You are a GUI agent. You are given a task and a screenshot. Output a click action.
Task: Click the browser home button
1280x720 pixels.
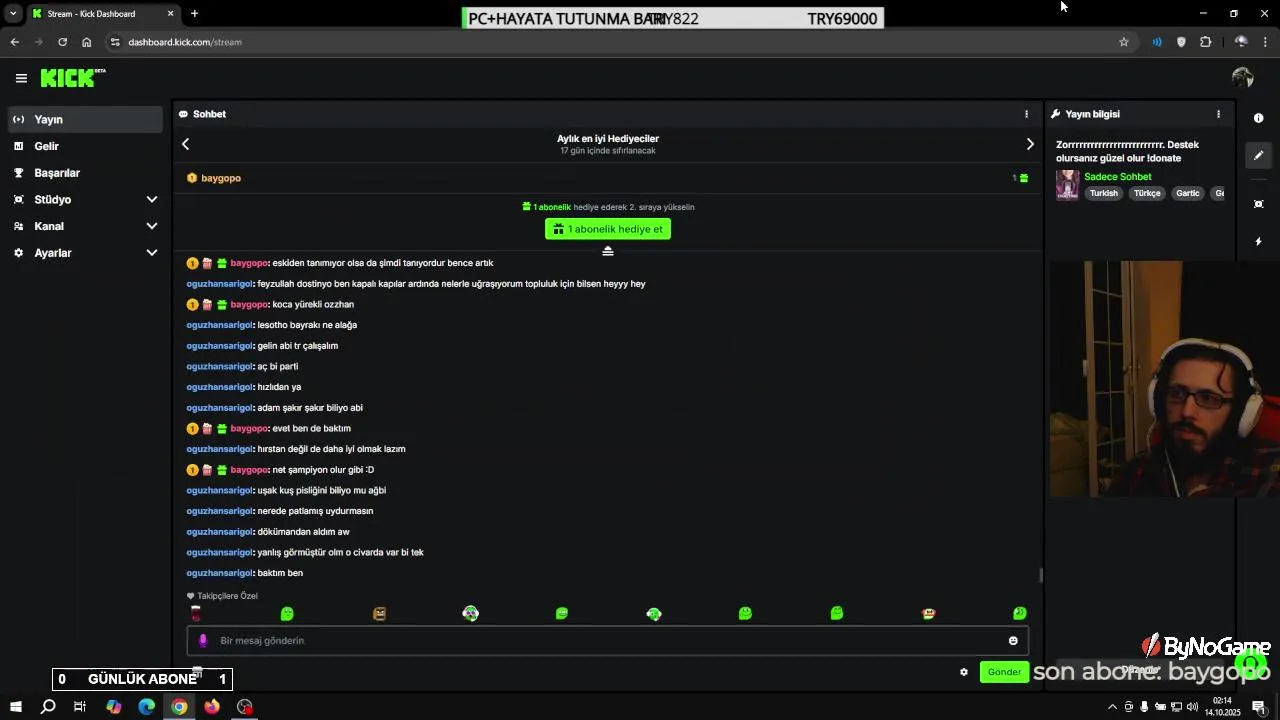pos(87,42)
